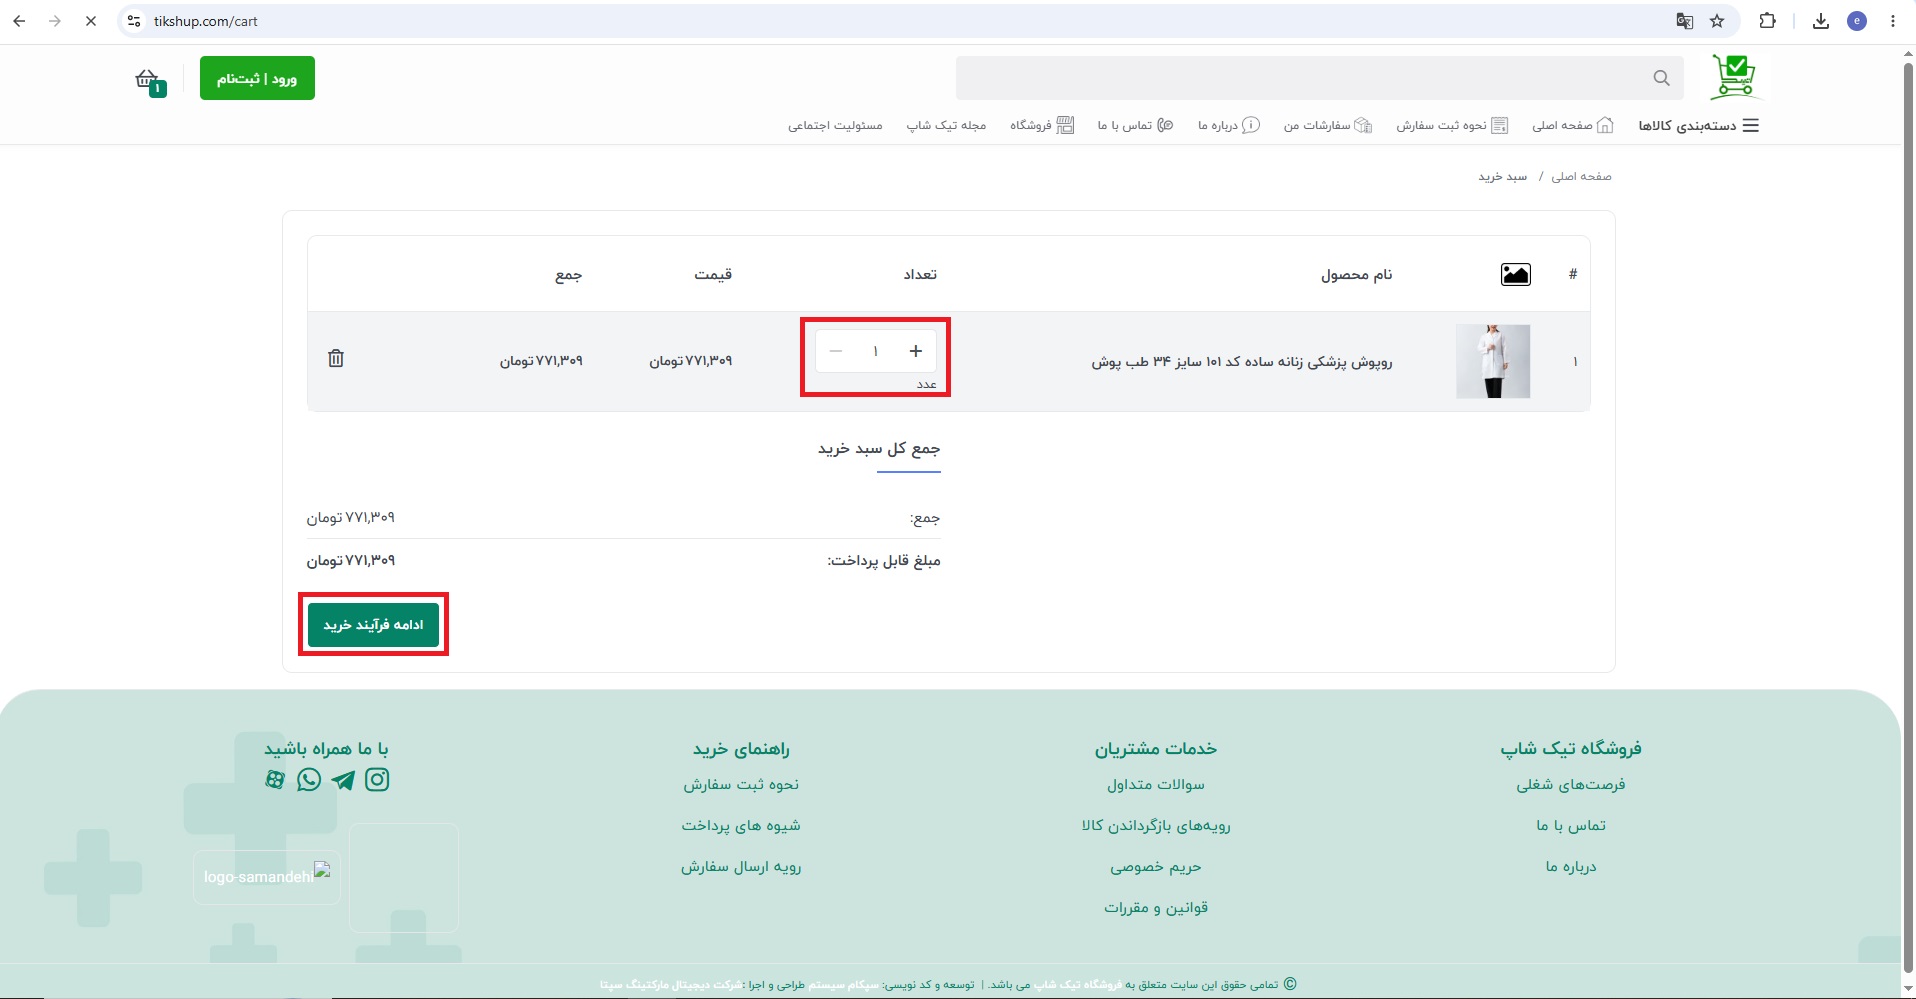Decrease quantity with the minus button
1916x999 pixels.
click(836, 351)
